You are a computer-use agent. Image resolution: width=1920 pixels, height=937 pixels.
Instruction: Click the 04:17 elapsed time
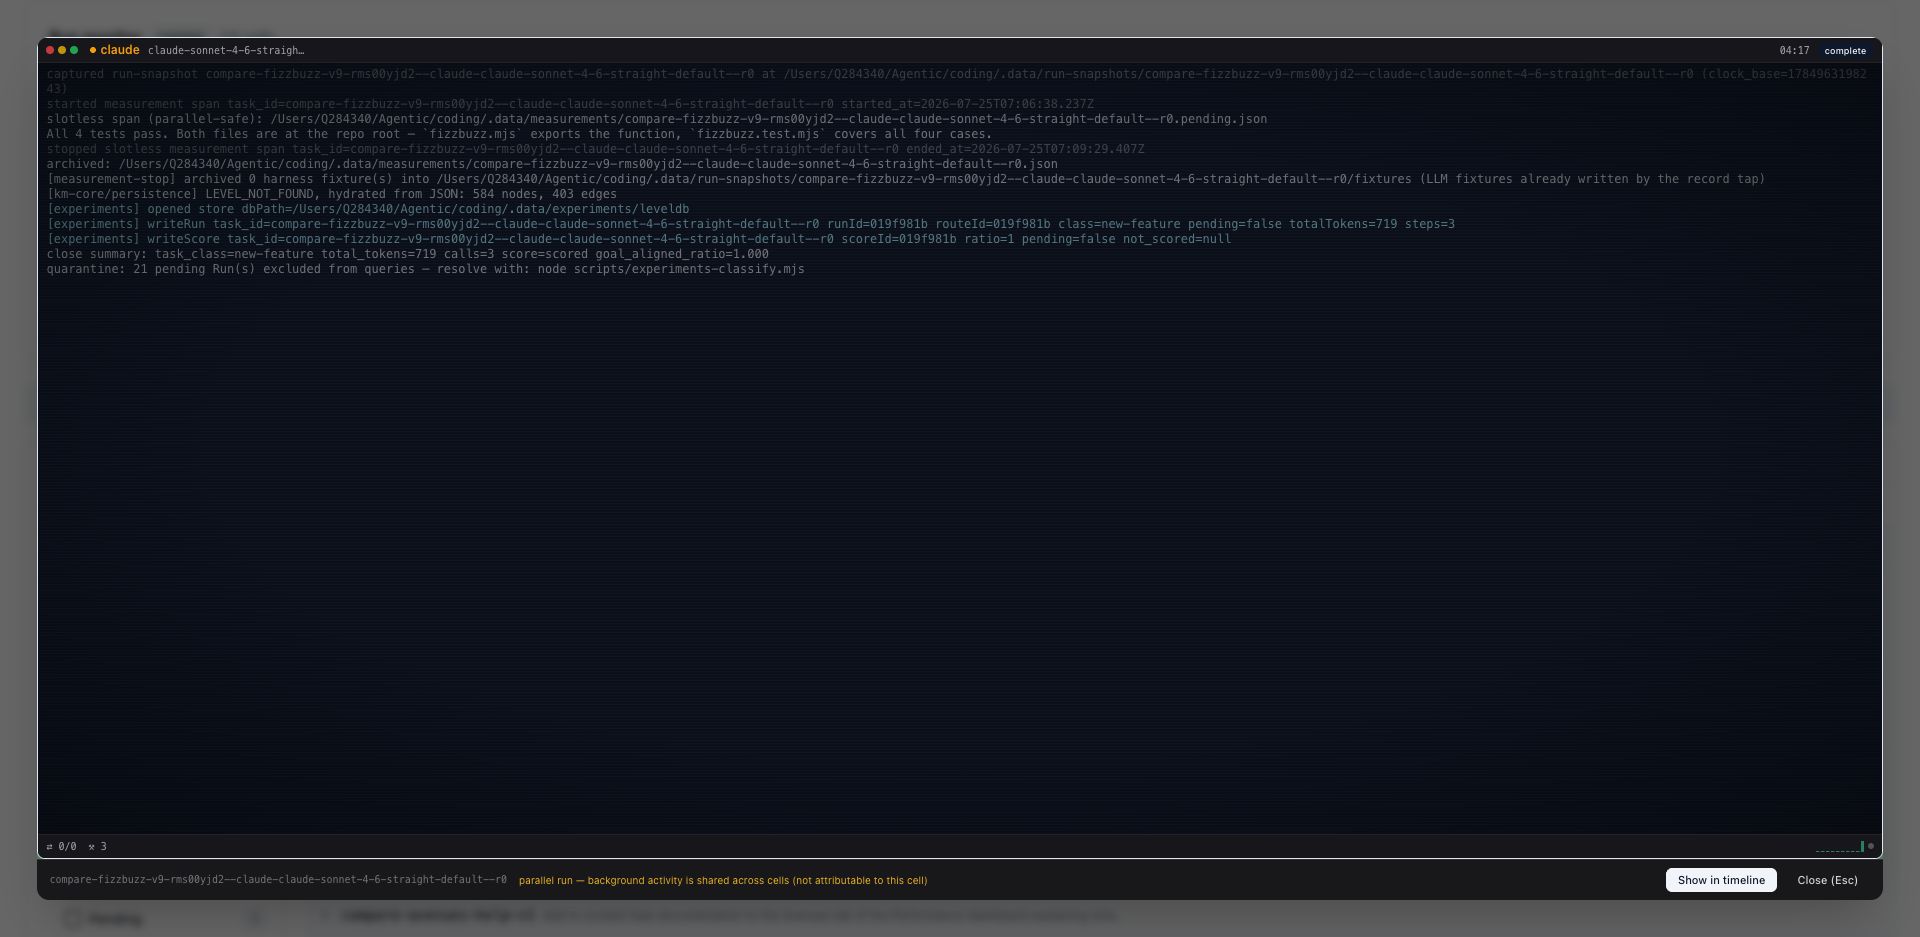coord(1794,50)
